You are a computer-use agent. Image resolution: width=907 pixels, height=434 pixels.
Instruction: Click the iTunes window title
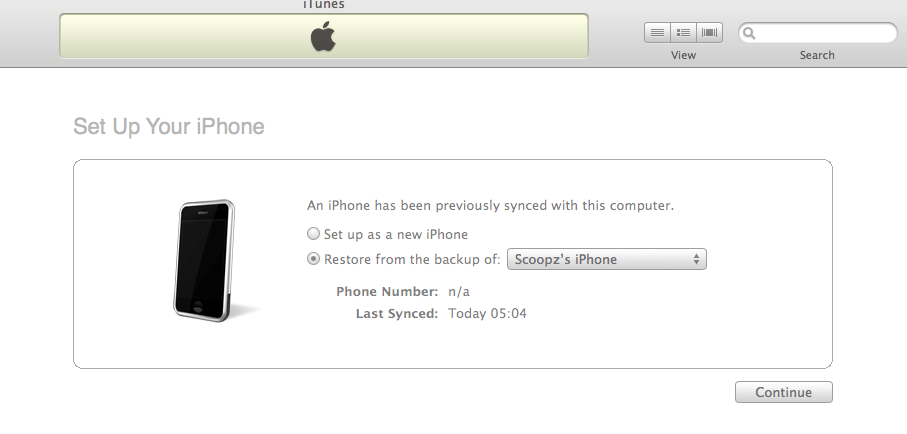click(323, 5)
